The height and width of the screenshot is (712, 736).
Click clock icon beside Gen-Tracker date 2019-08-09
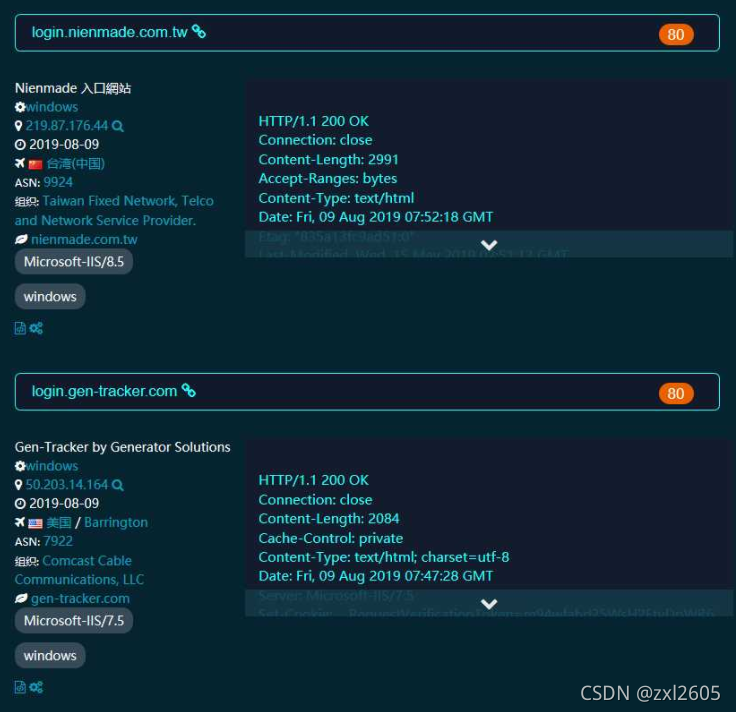tap(20, 504)
